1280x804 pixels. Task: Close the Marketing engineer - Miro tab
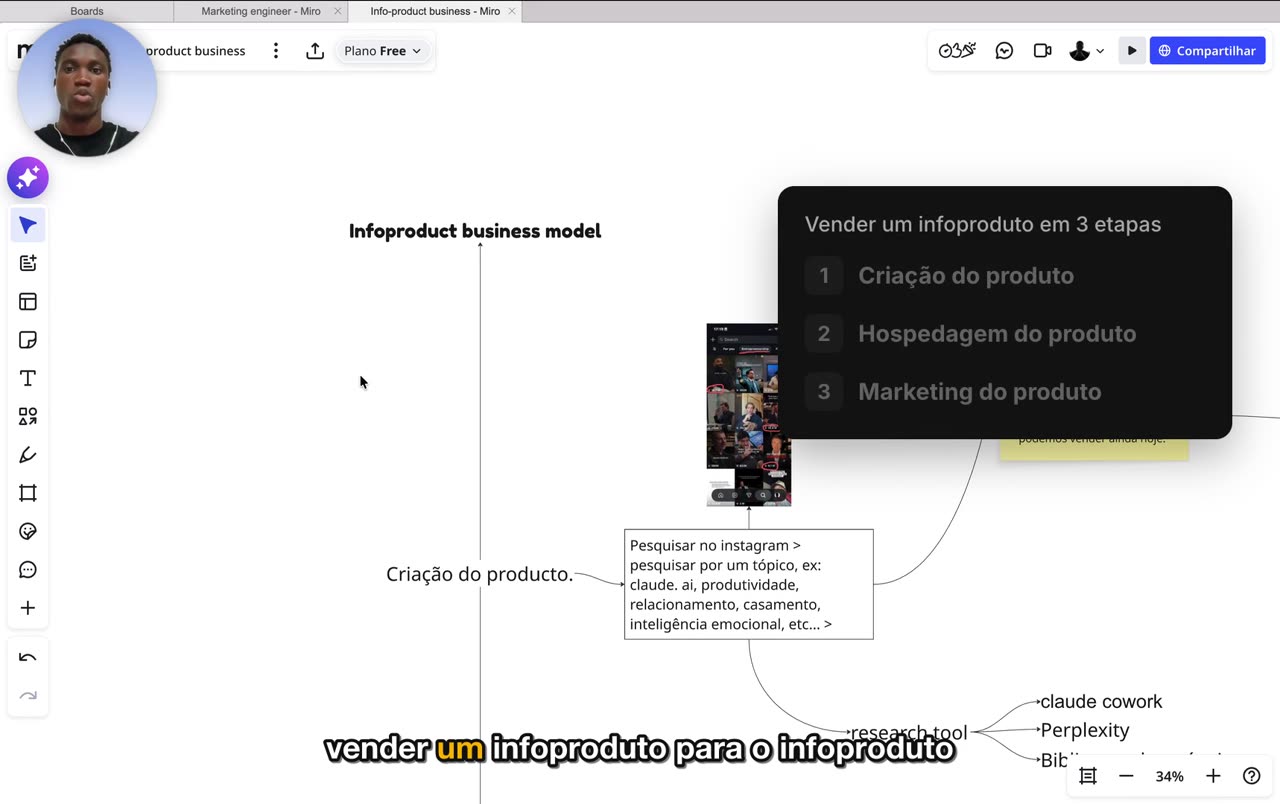338,11
